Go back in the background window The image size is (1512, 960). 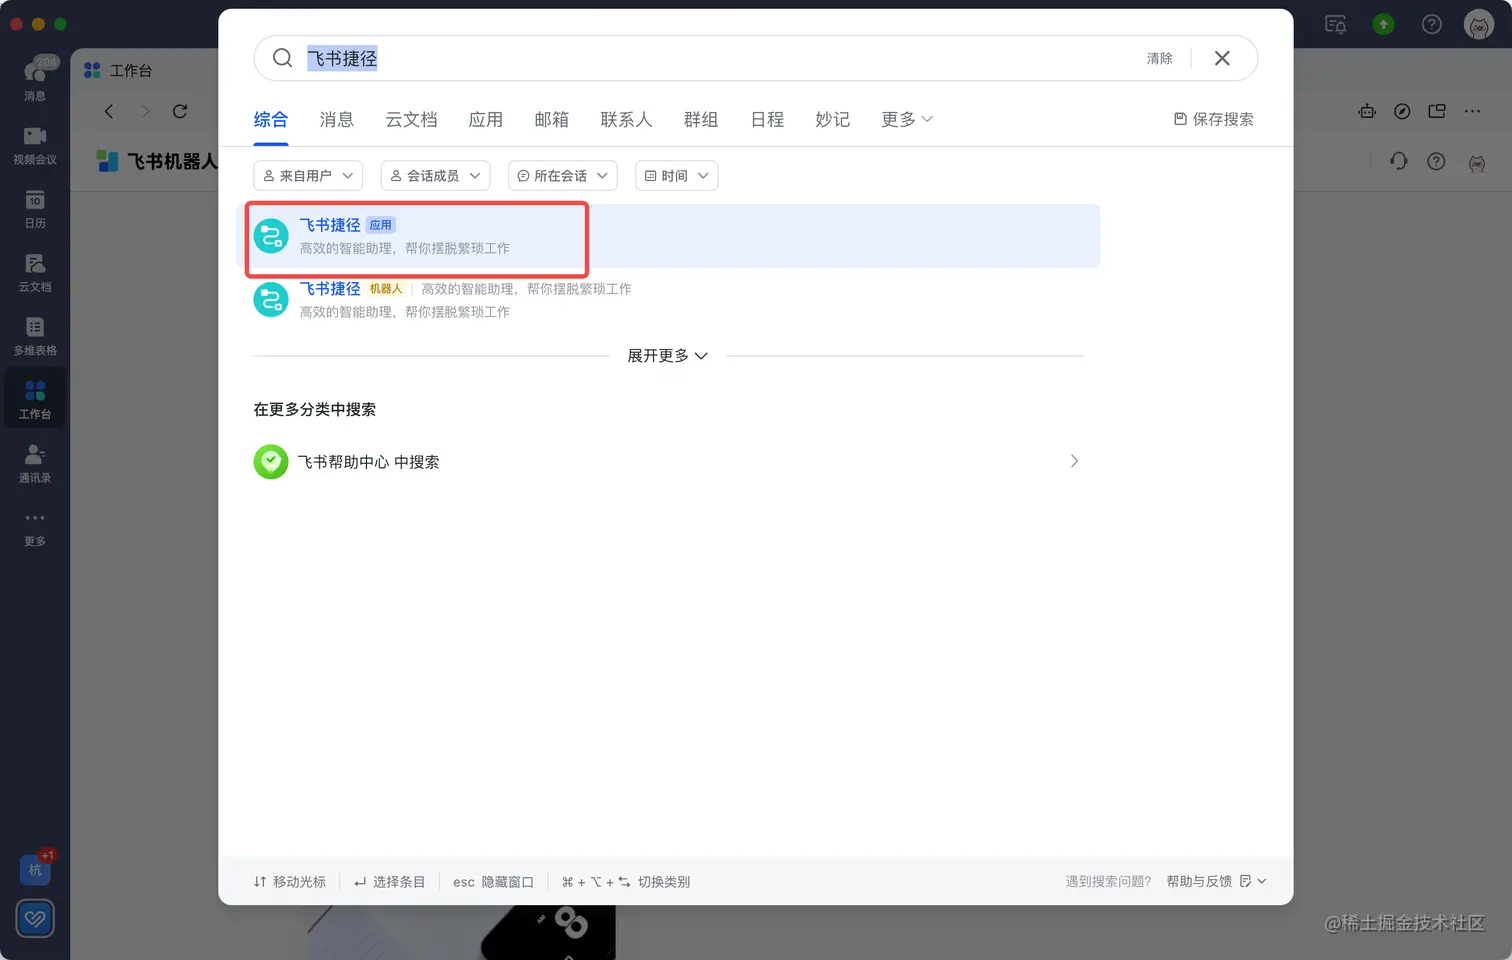pos(109,111)
